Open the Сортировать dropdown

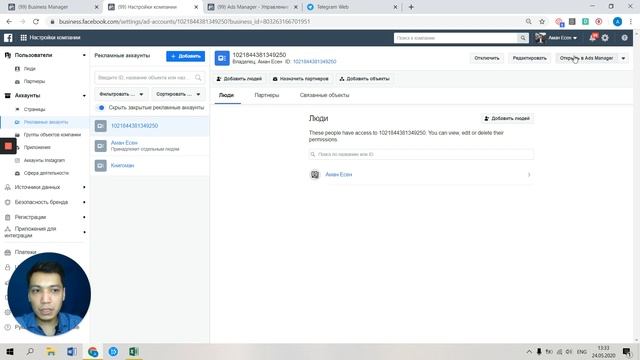tap(178, 94)
